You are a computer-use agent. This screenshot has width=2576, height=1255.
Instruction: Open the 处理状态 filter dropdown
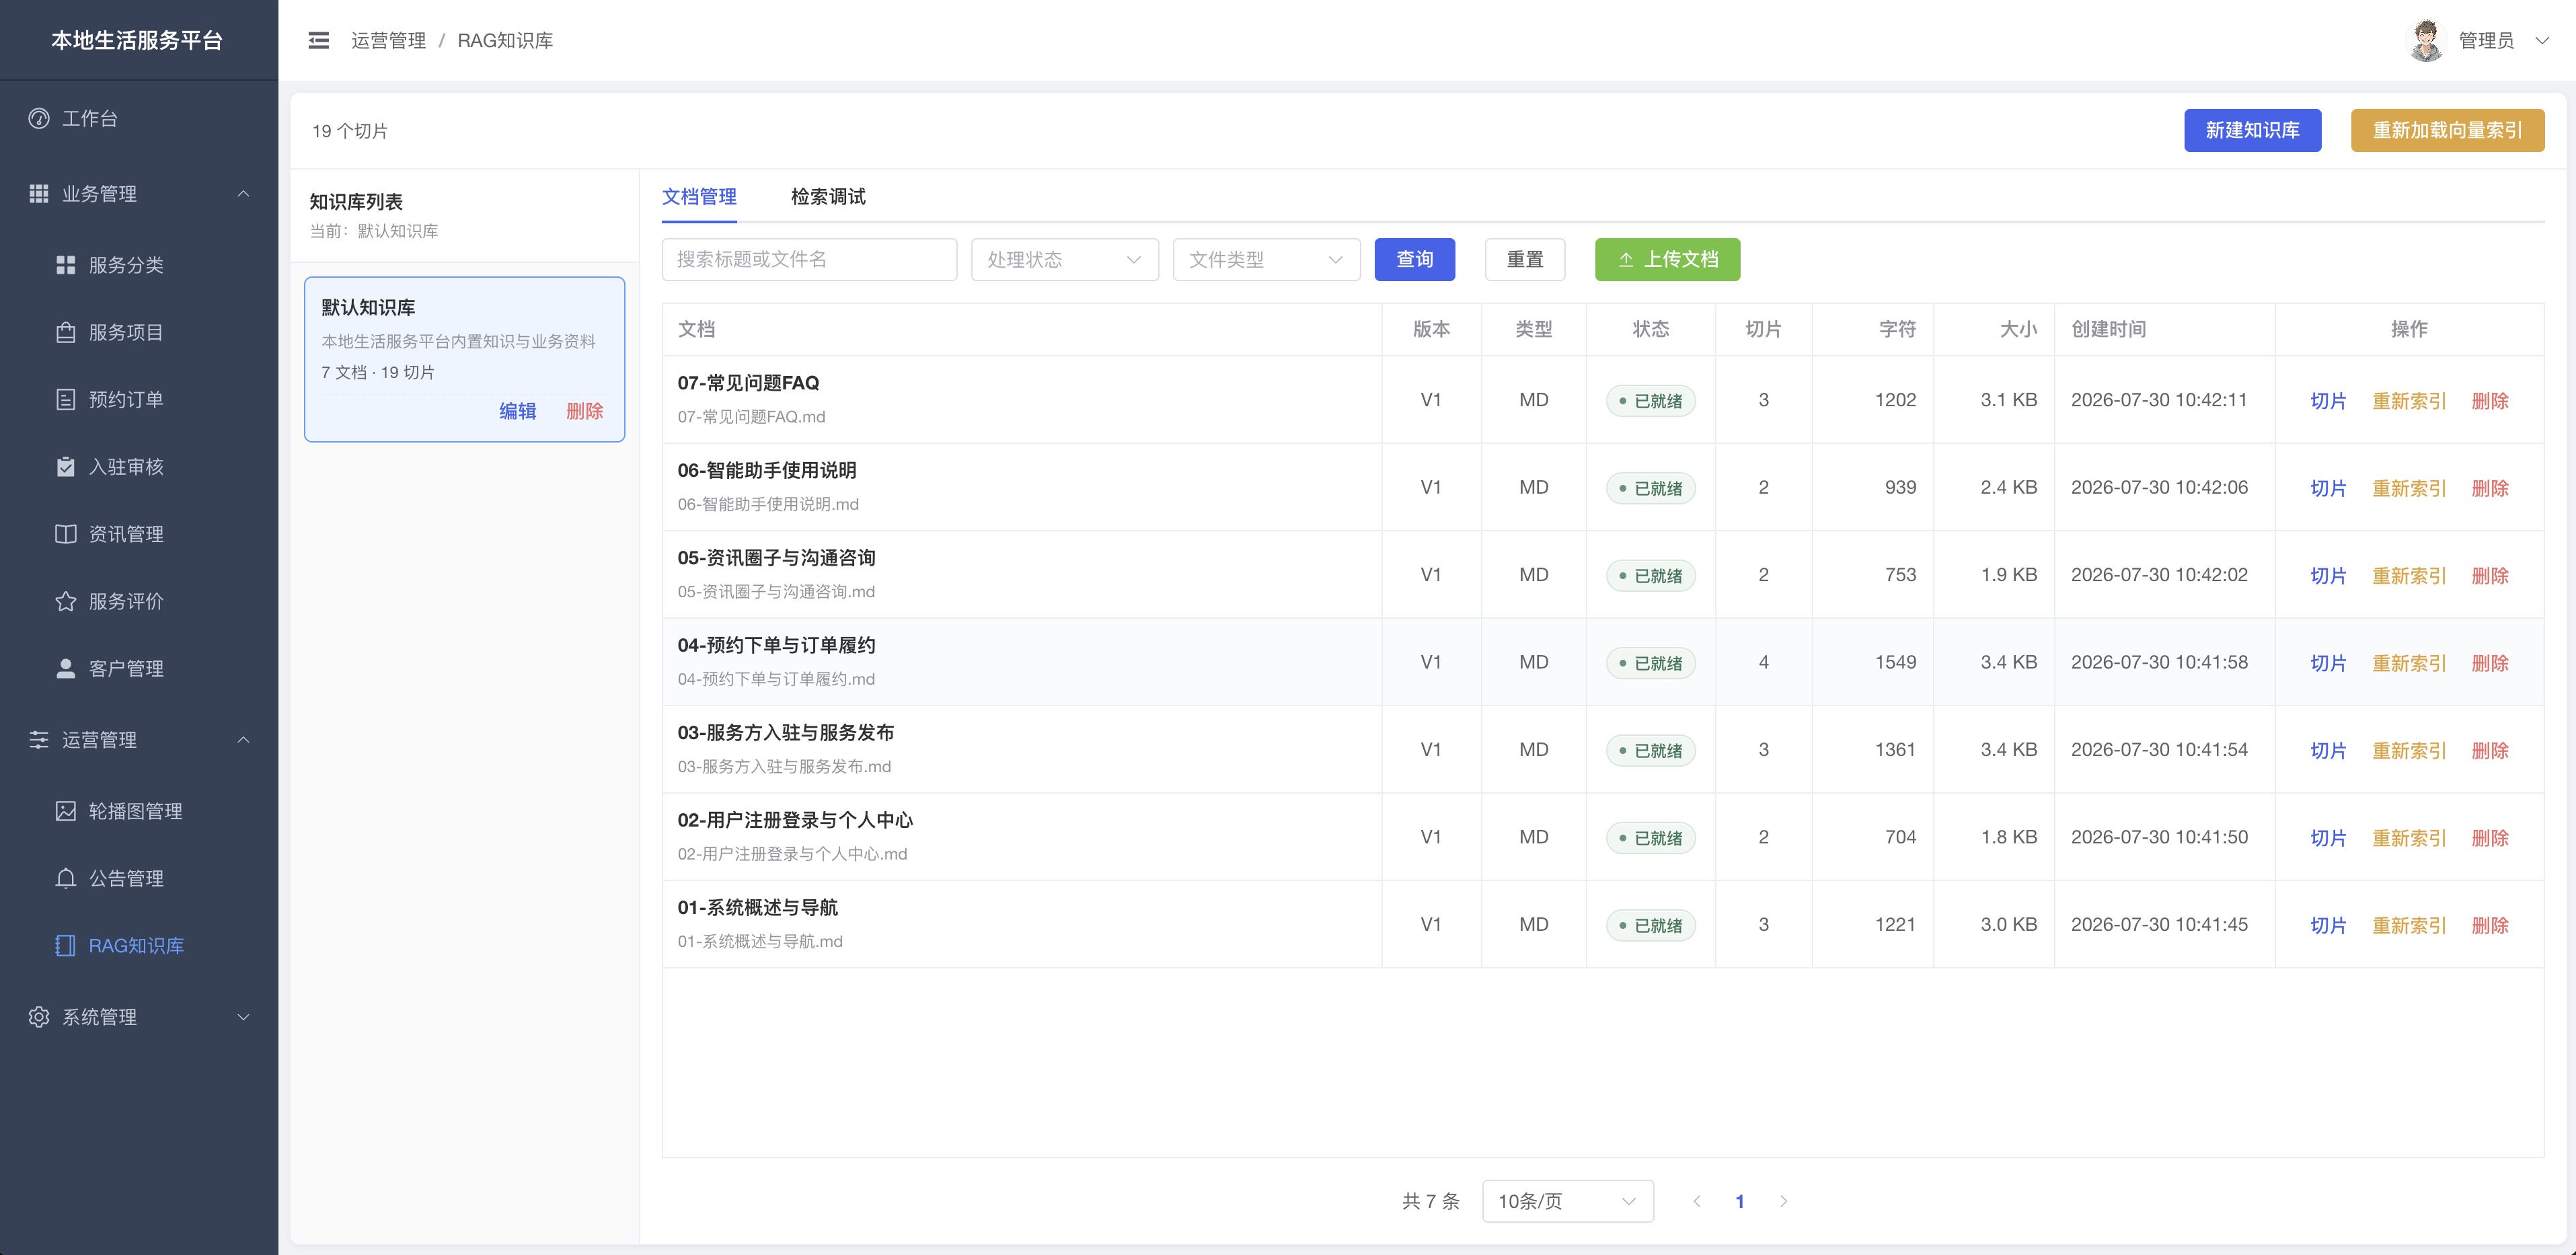1065,259
